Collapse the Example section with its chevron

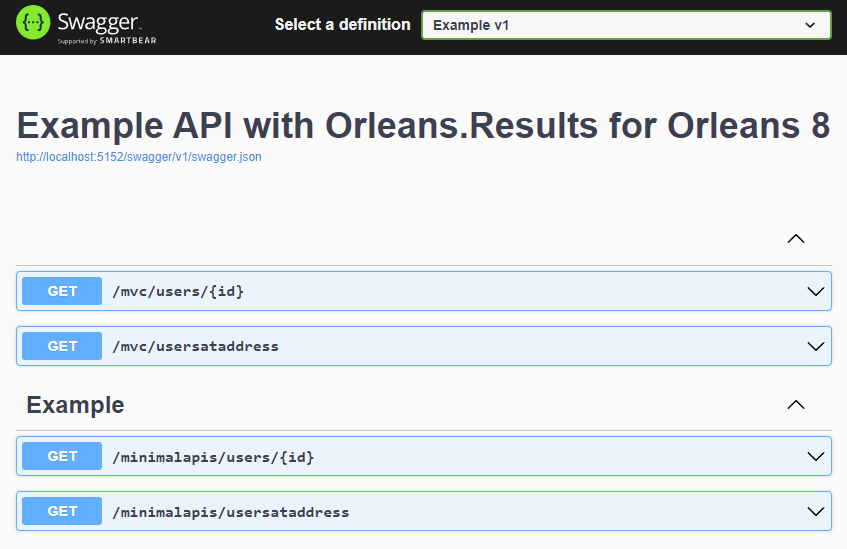coord(796,405)
